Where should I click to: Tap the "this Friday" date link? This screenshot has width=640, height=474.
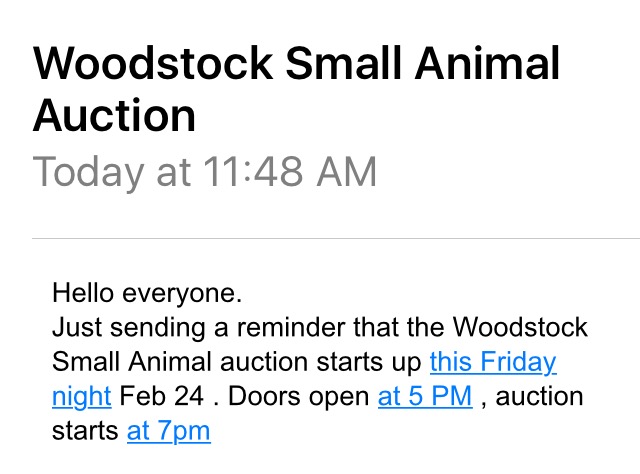492,361
